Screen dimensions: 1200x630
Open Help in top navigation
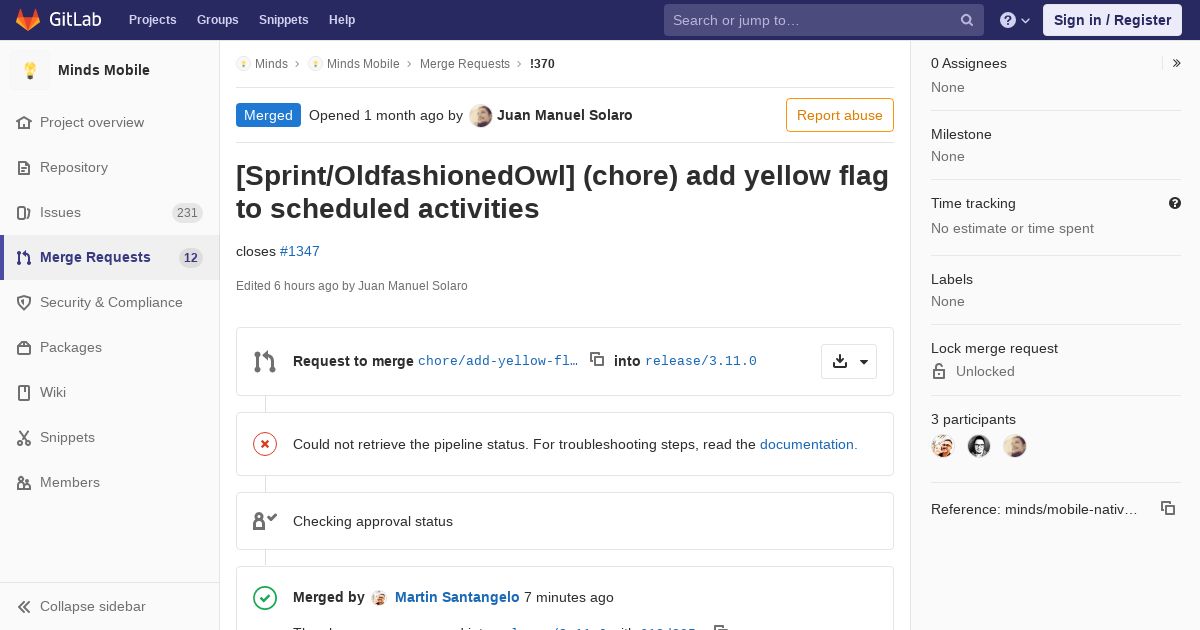pyautogui.click(x=342, y=20)
